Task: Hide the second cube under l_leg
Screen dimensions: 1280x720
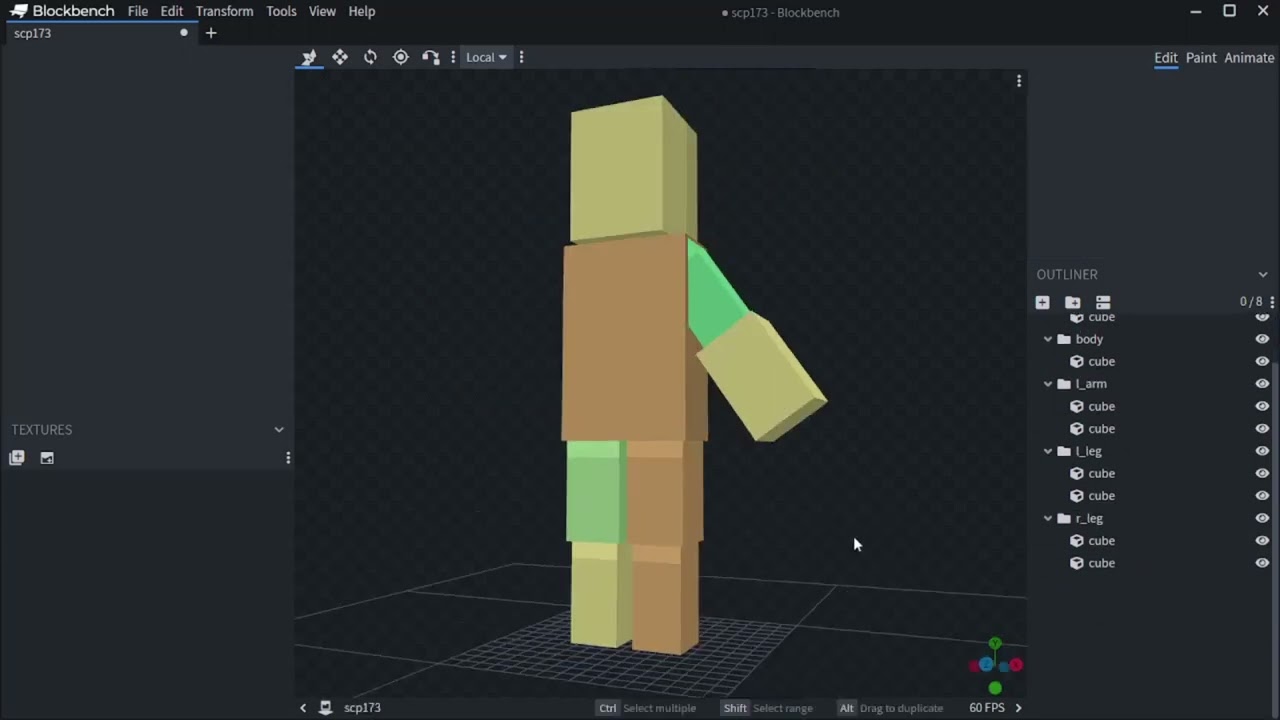Action: coord(1262,496)
